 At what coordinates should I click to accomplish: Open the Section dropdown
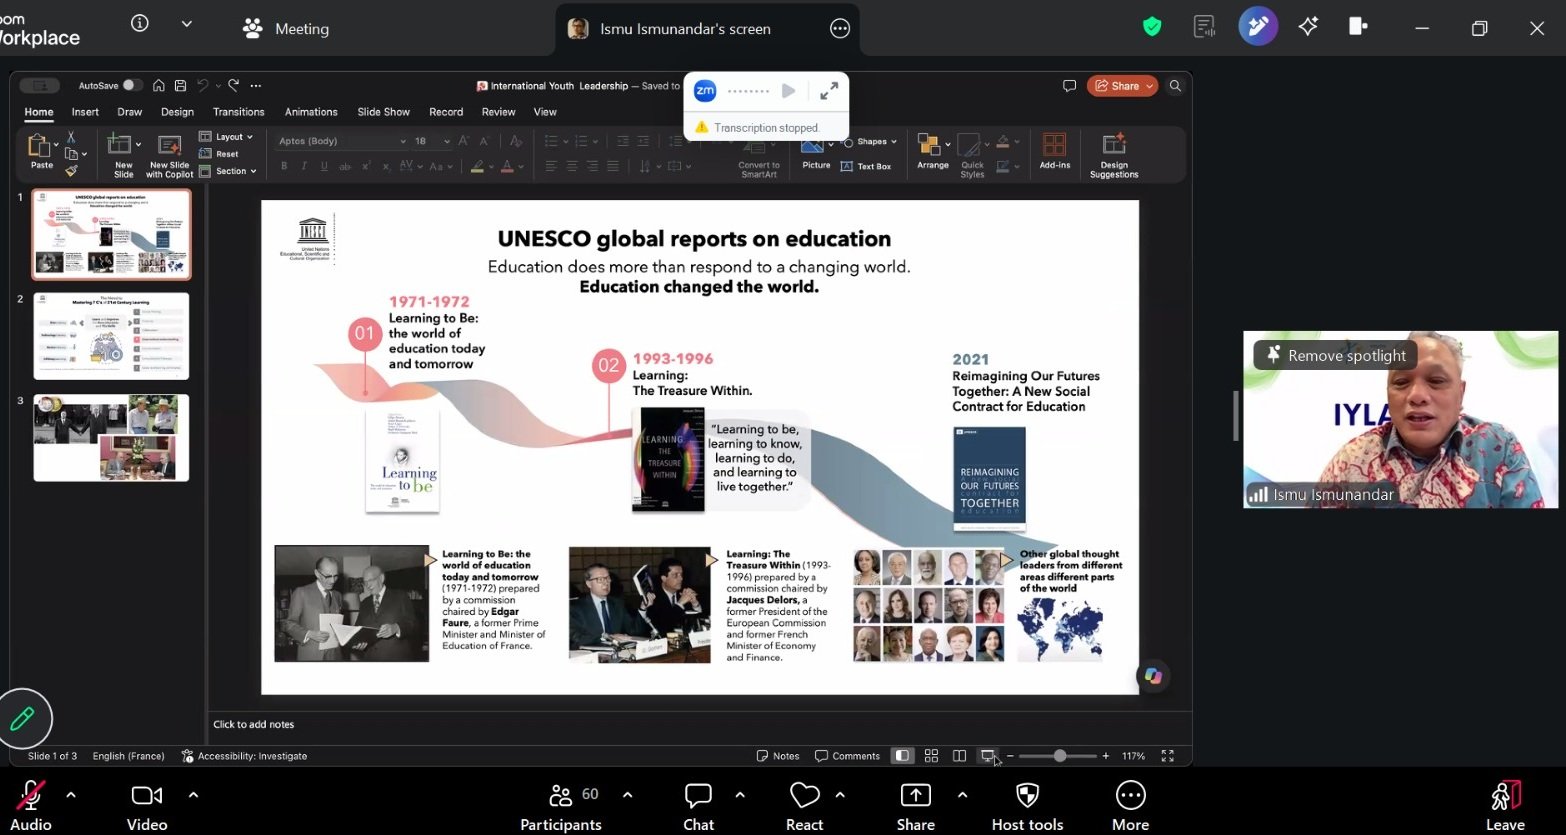tap(228, 171)
